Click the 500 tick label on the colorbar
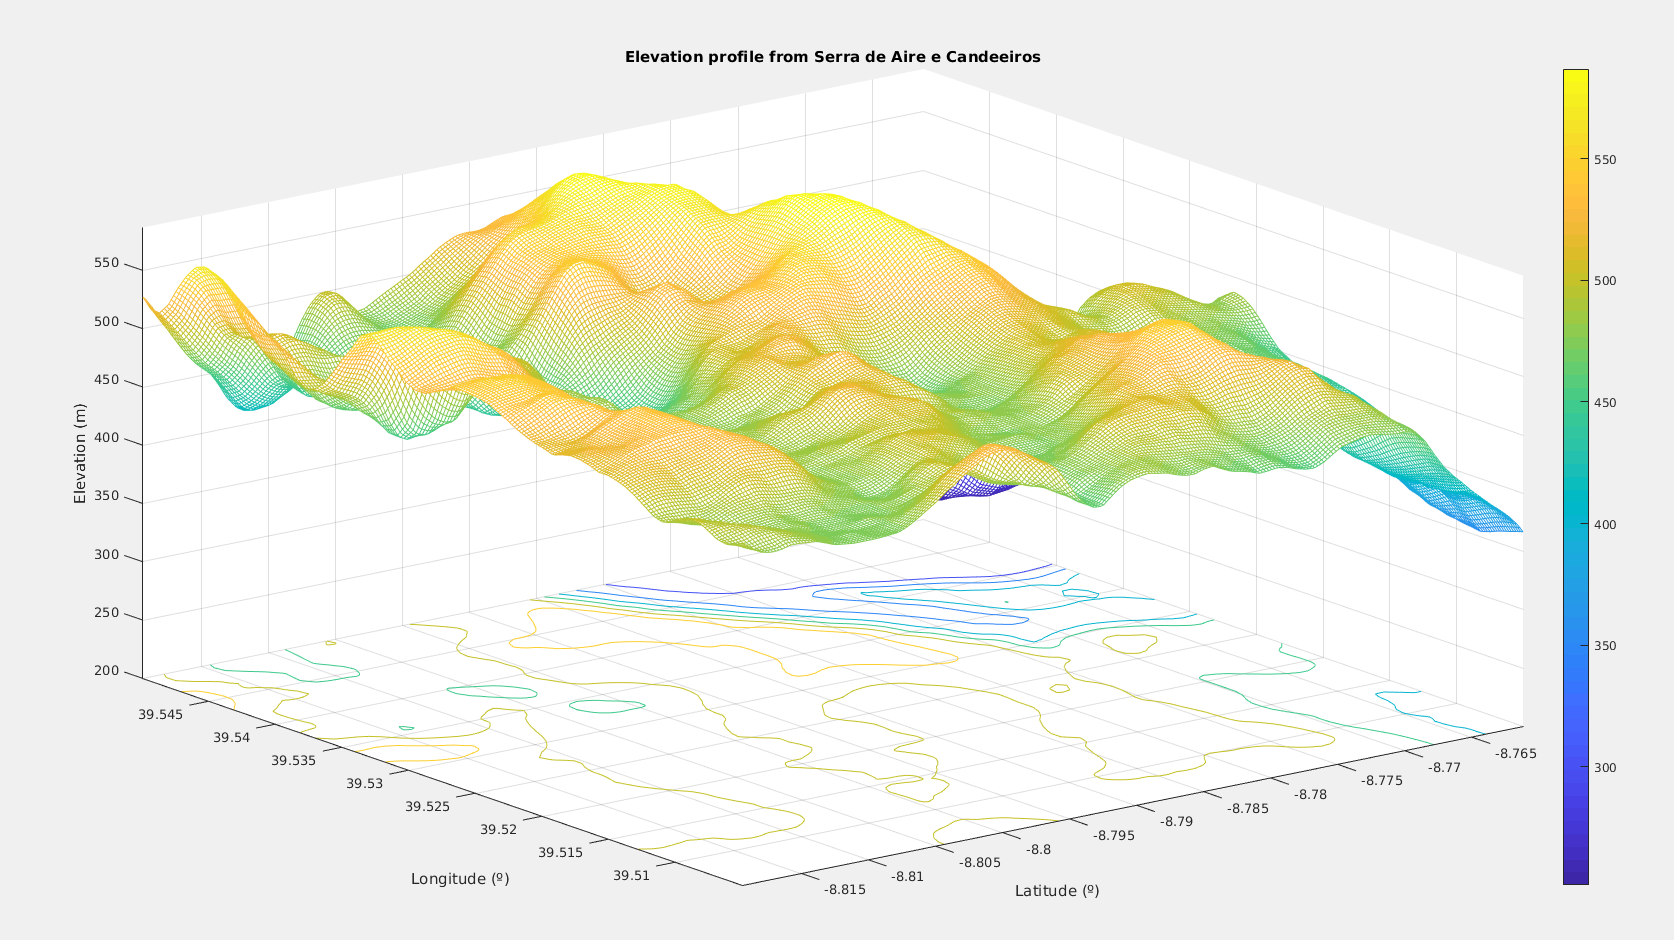Viewport: 1674px width, 940px height. [x=1605, y=281]
